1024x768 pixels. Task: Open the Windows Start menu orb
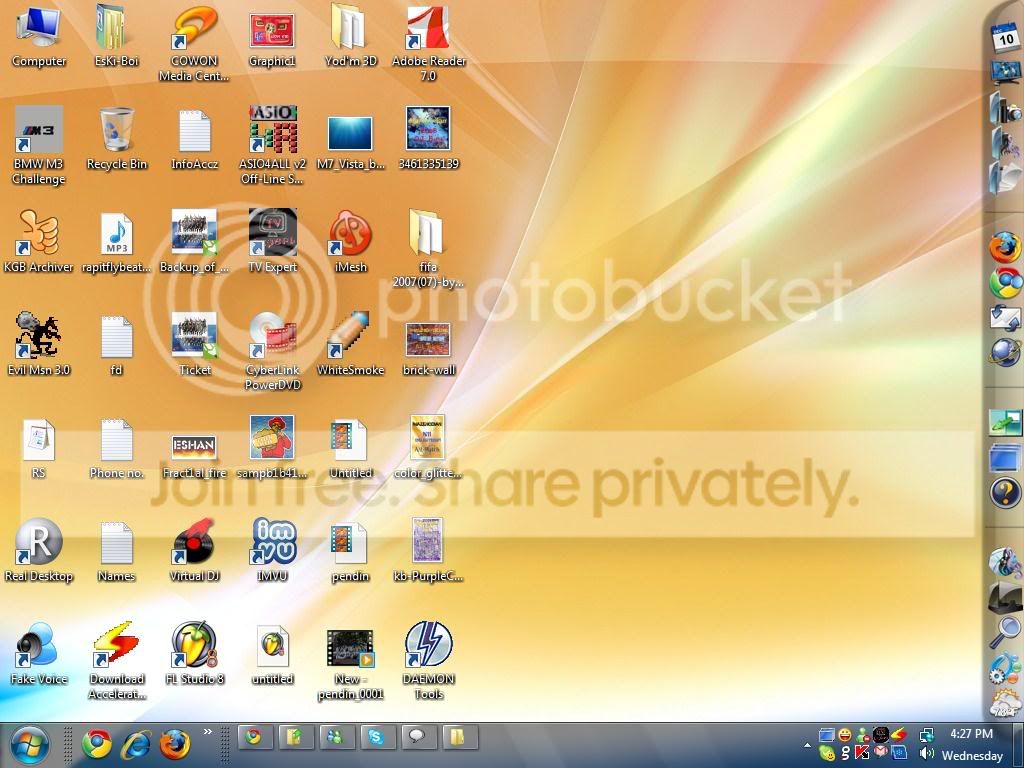tap(29, 746)
